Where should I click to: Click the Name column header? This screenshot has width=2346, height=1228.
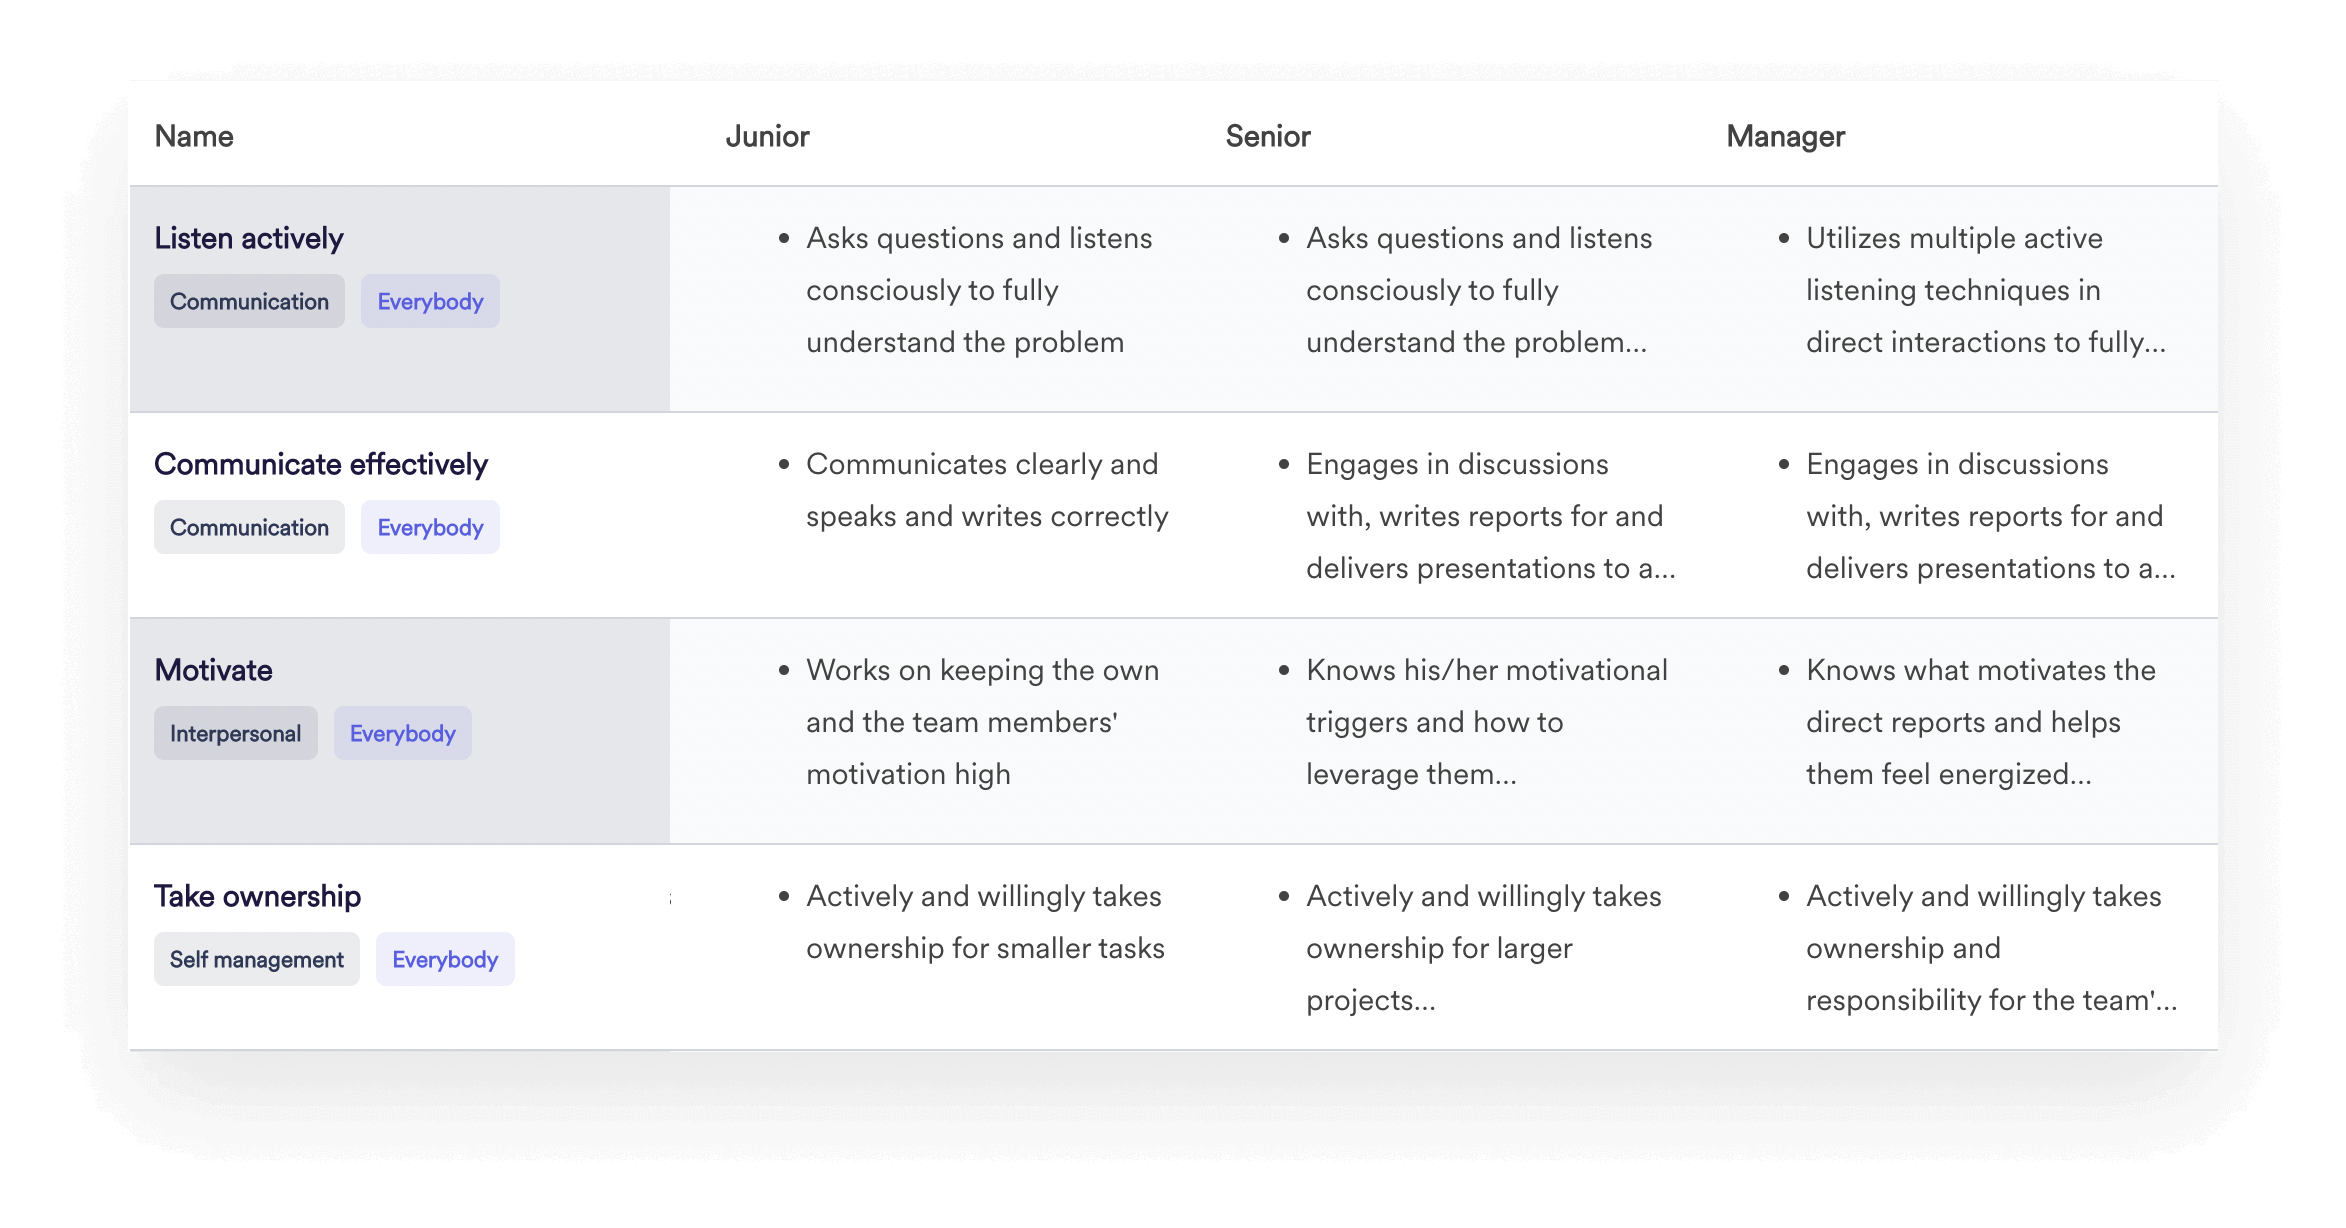point(193,135)
